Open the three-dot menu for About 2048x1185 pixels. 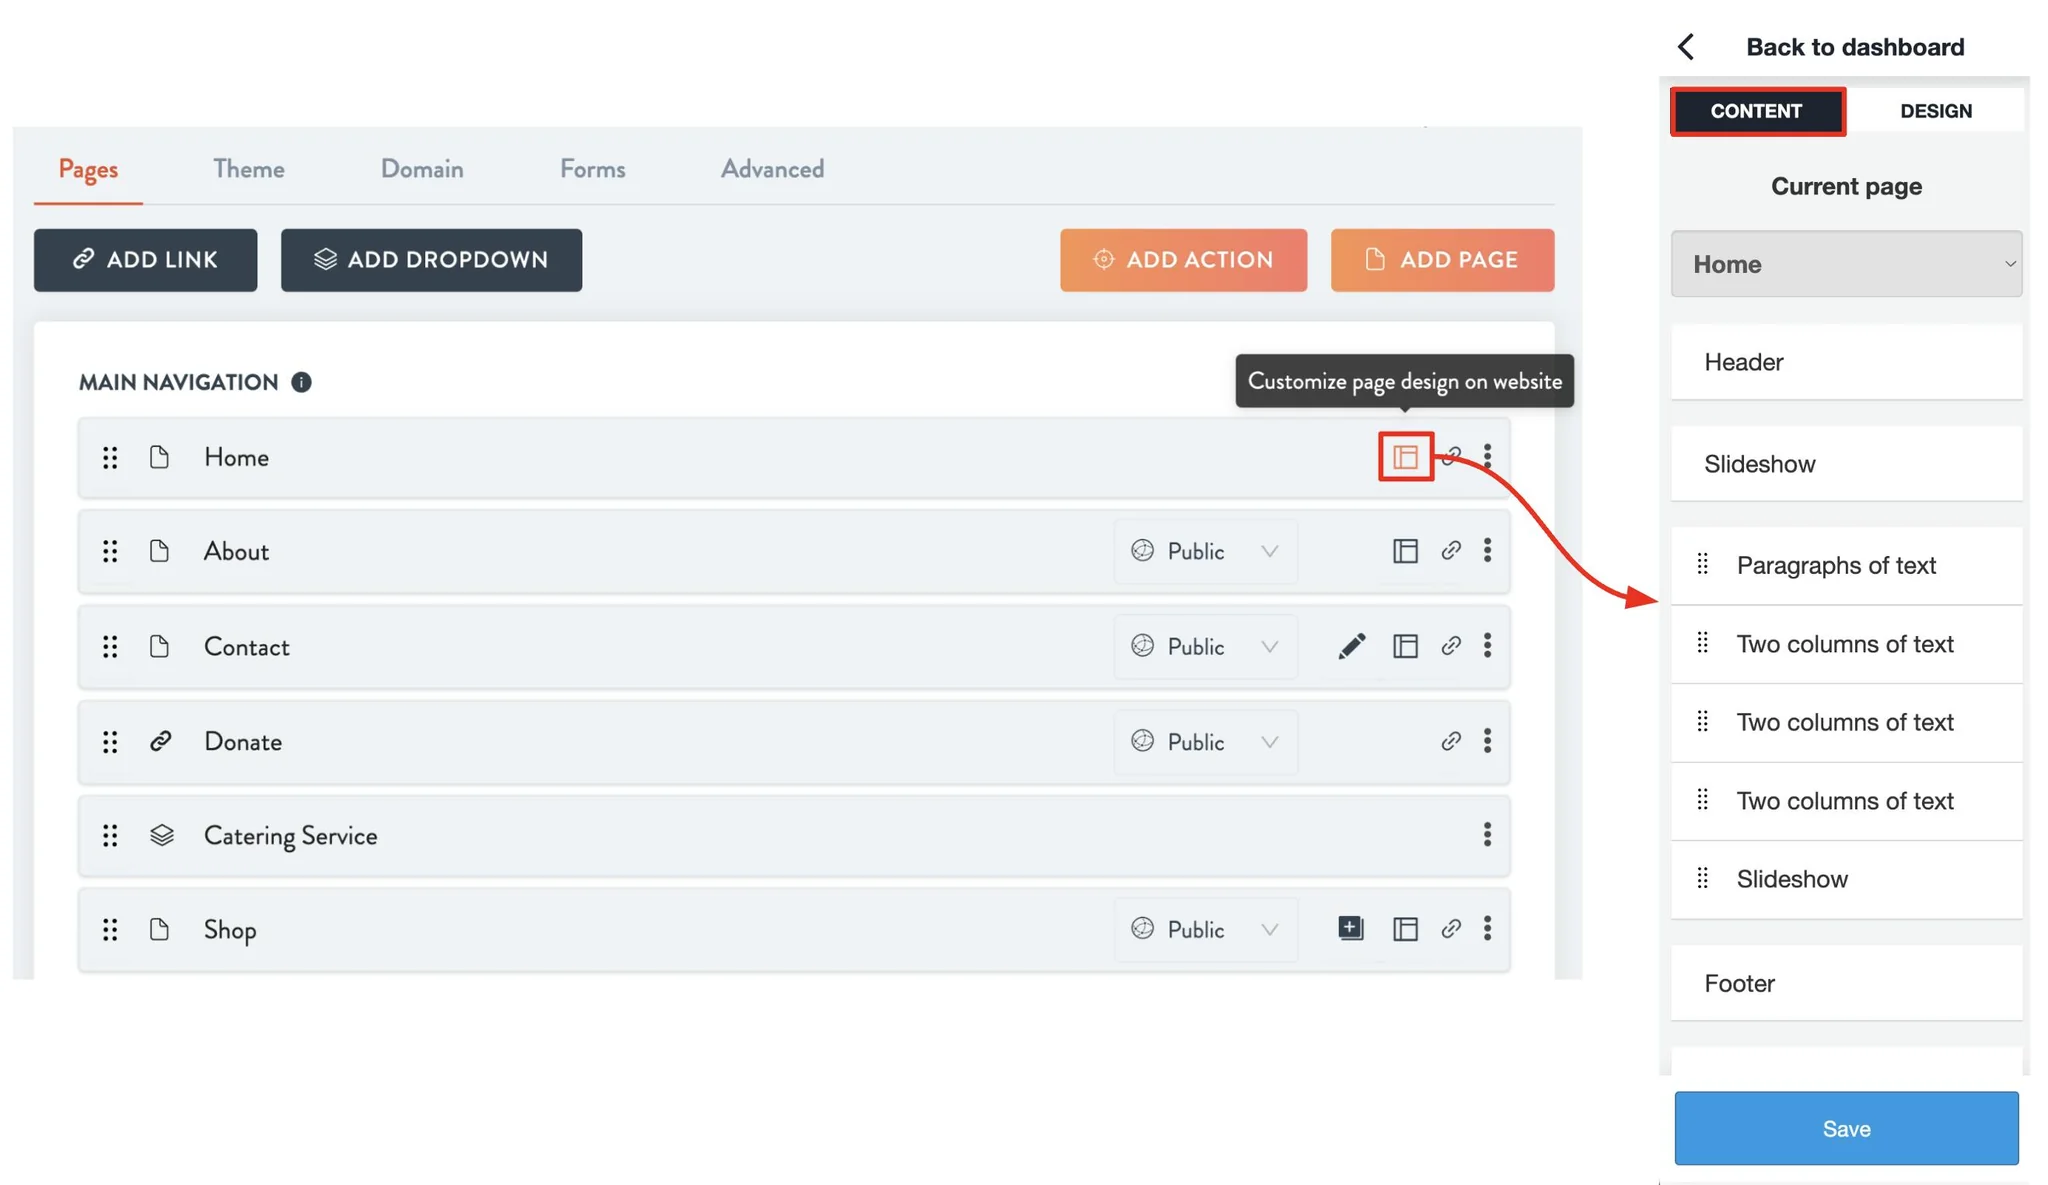click(1488, 550)
